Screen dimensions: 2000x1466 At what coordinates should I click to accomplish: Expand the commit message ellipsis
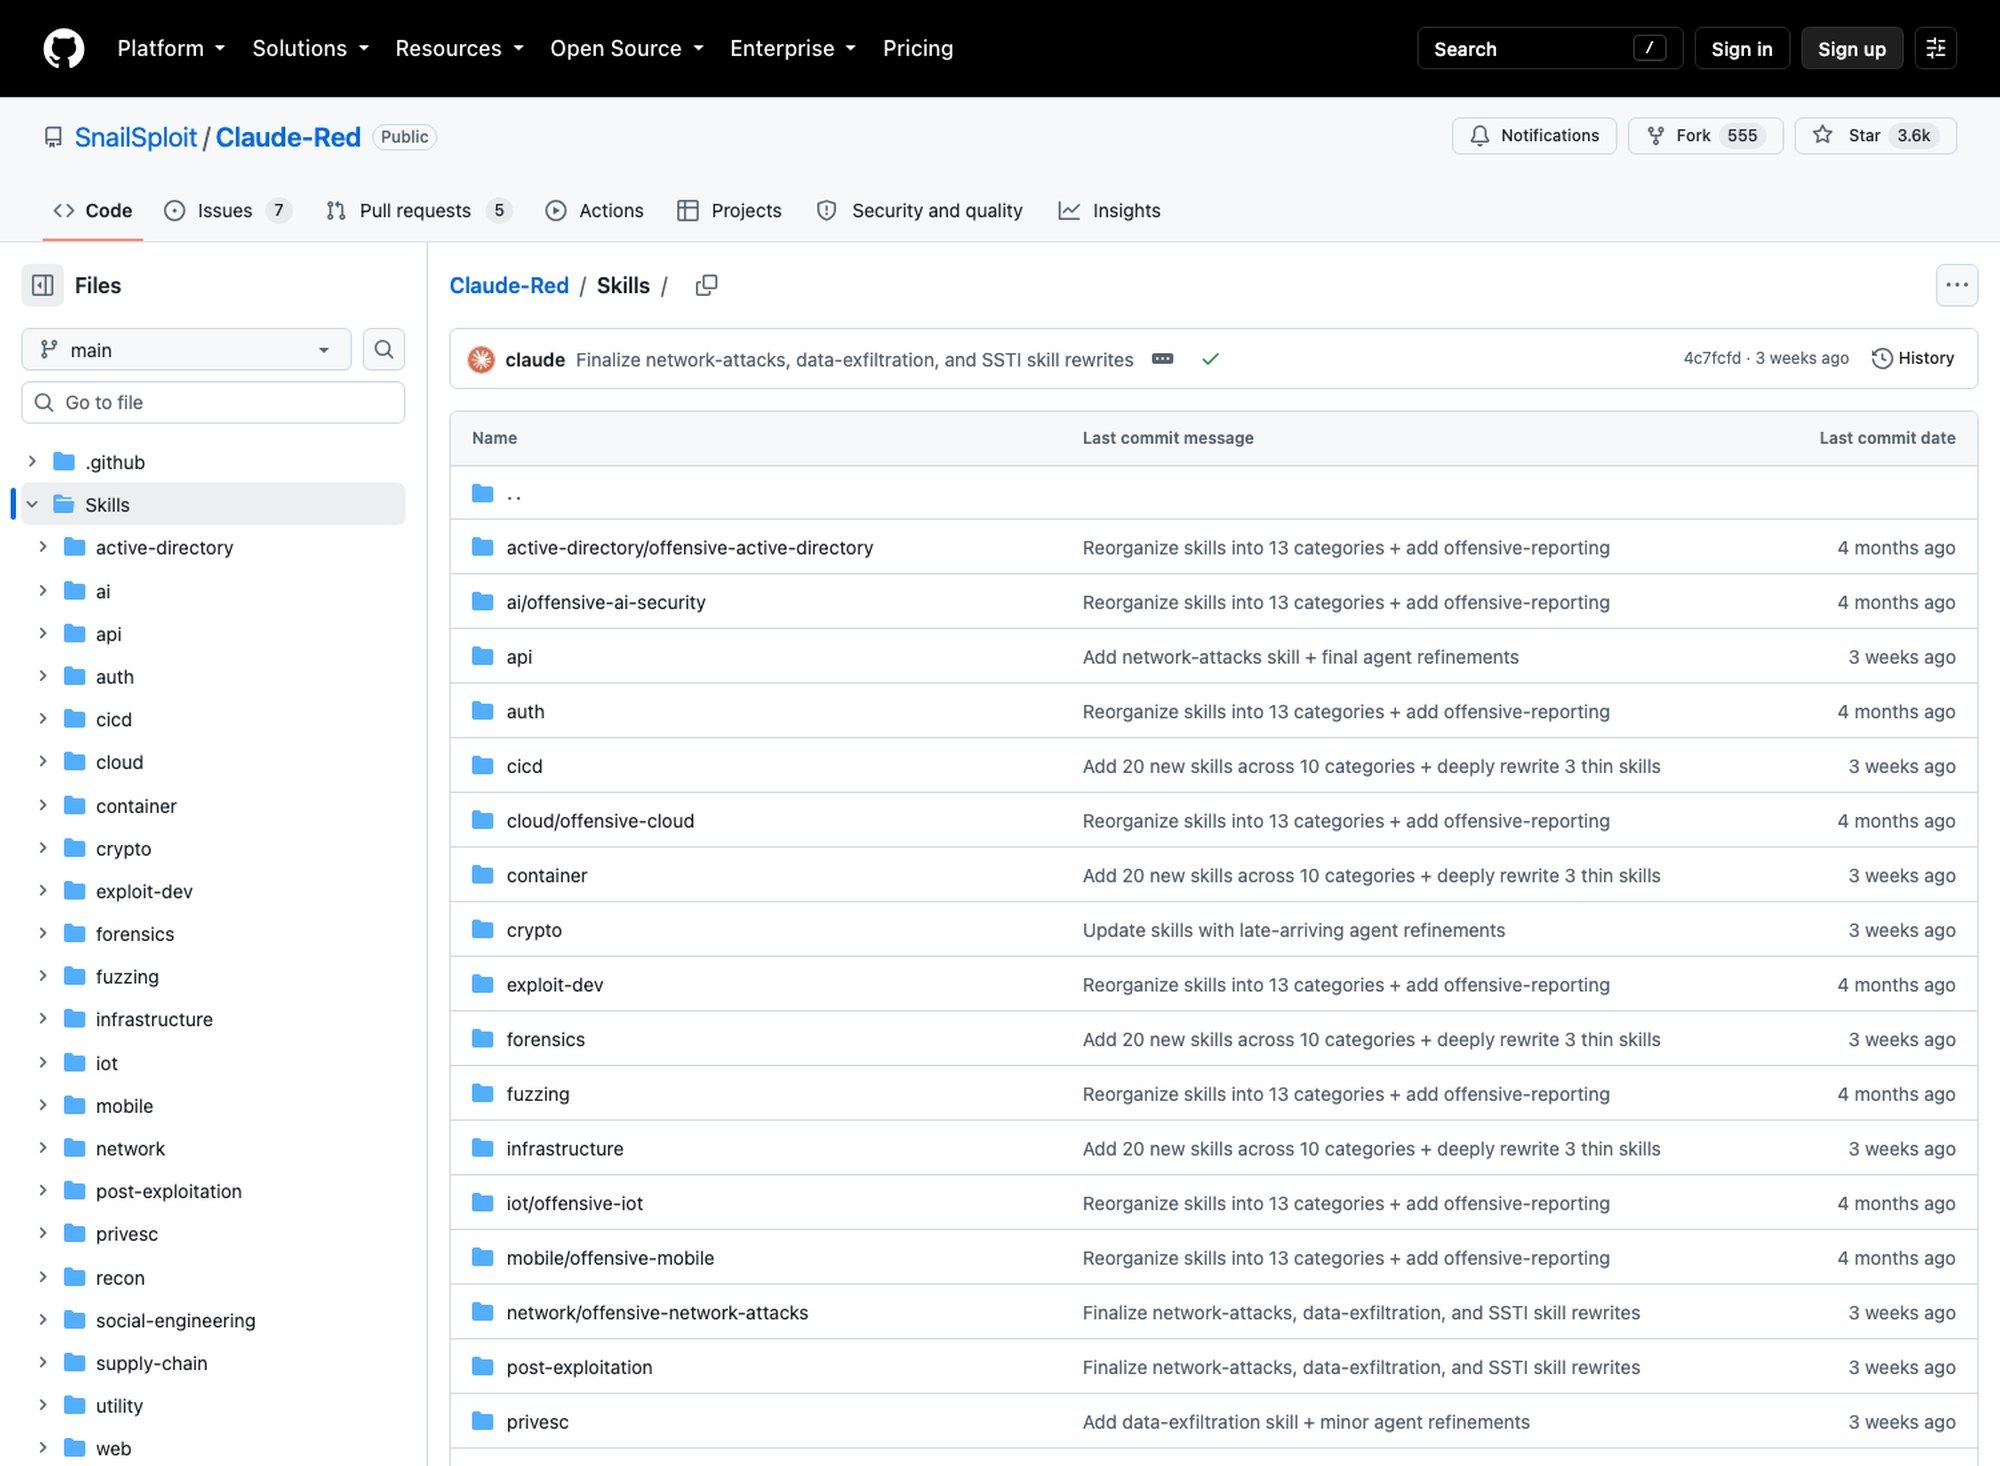pyautogui.click(x=1162, y=359)
